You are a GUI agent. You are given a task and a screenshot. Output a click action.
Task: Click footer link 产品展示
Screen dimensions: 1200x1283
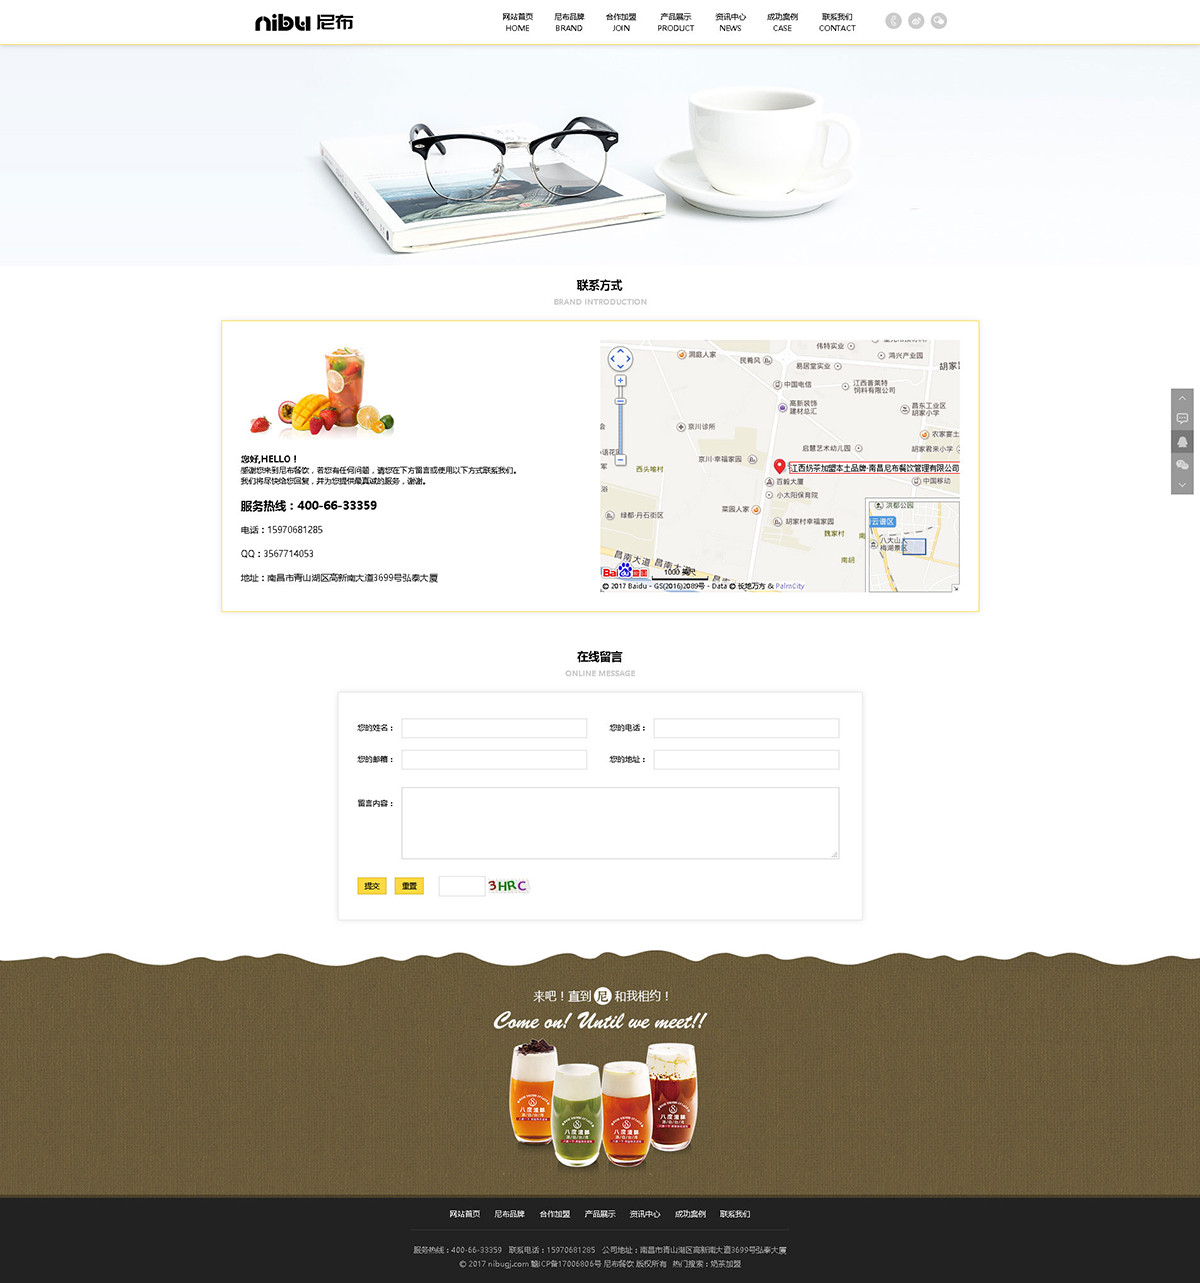600,1214
